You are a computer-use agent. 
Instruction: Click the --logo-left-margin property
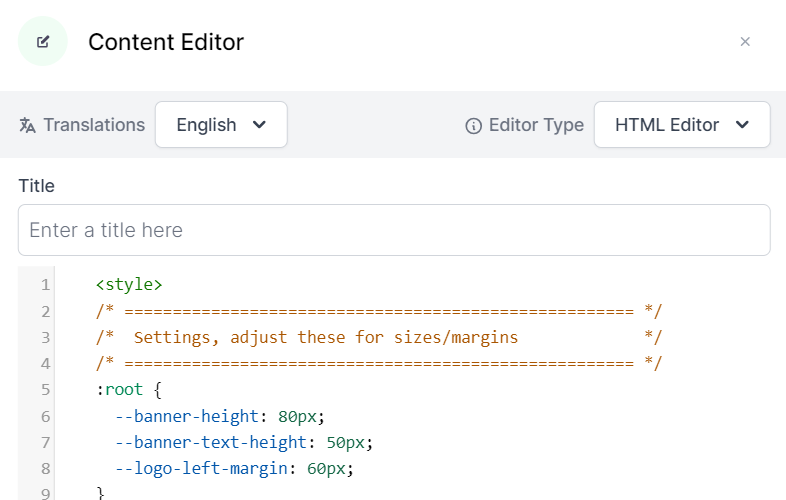197,467
